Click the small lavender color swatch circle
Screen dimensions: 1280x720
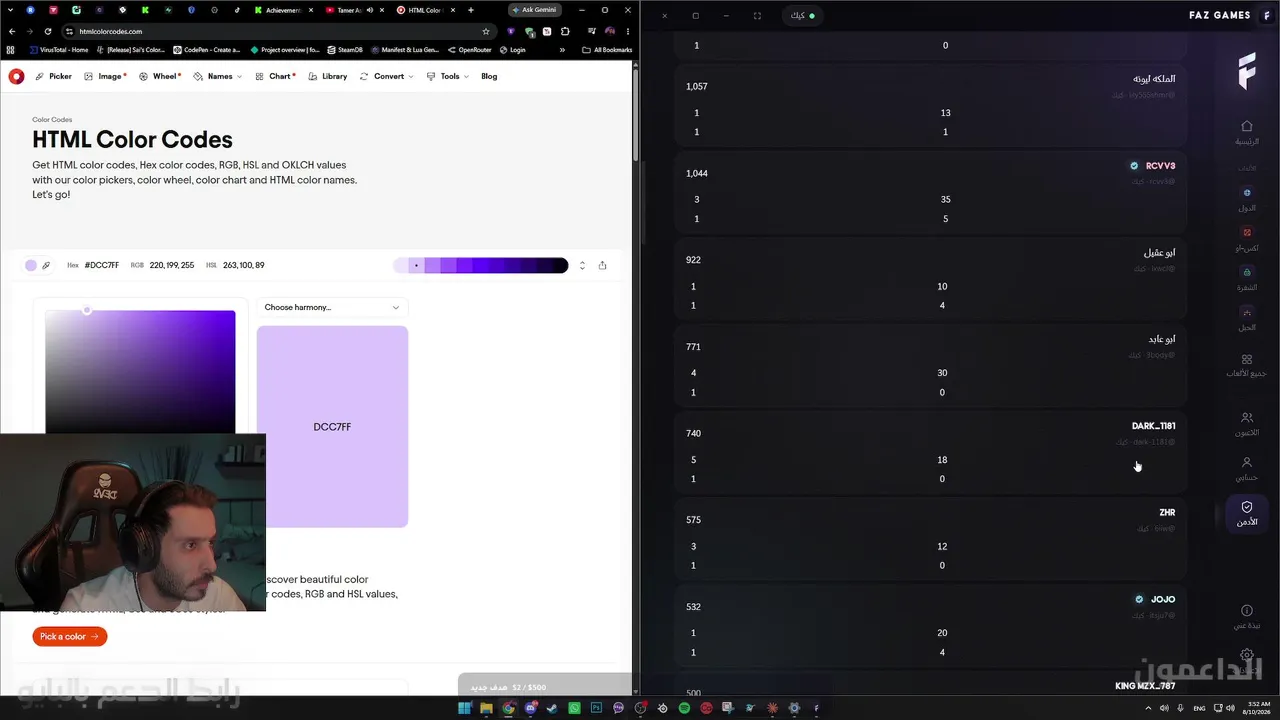pyautogui.click(x=31, y=265)
